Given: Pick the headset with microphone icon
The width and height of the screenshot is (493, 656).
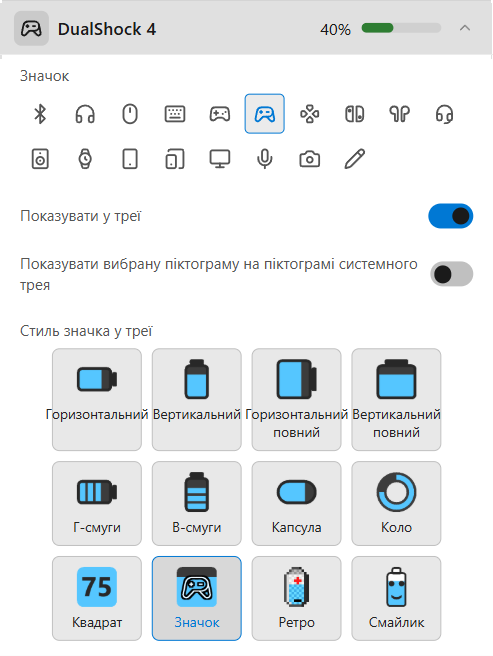Looking at the screenshot, I should [x=444, y=114].
